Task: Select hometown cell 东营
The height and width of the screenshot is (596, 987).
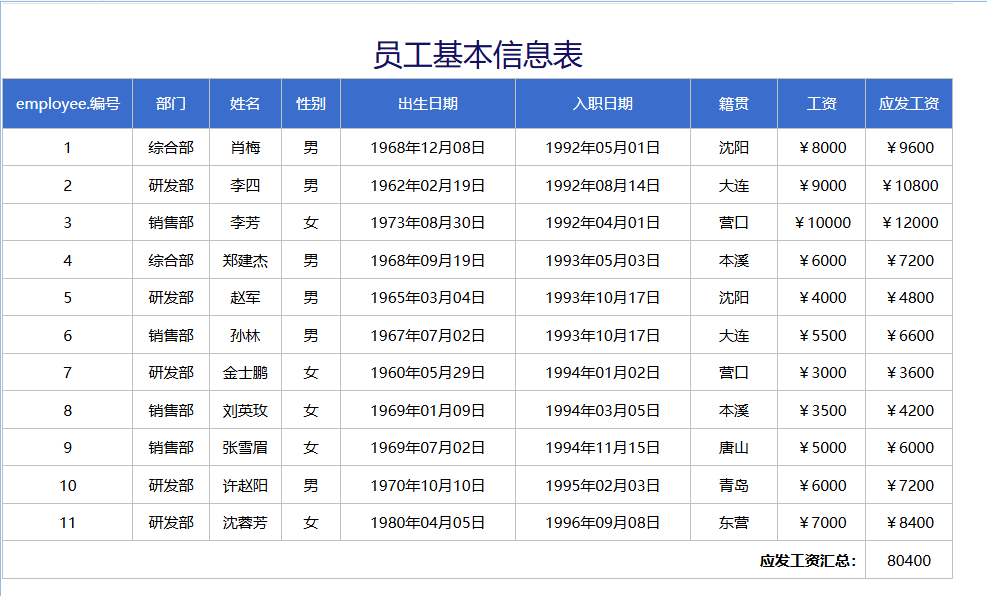Action: click(734, 522)
